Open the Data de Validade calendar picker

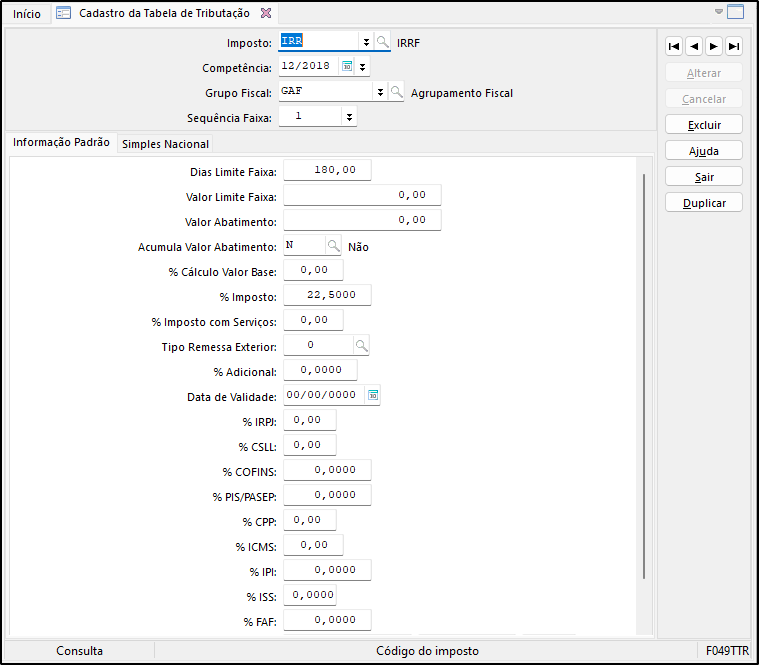(x=372, y=395)
